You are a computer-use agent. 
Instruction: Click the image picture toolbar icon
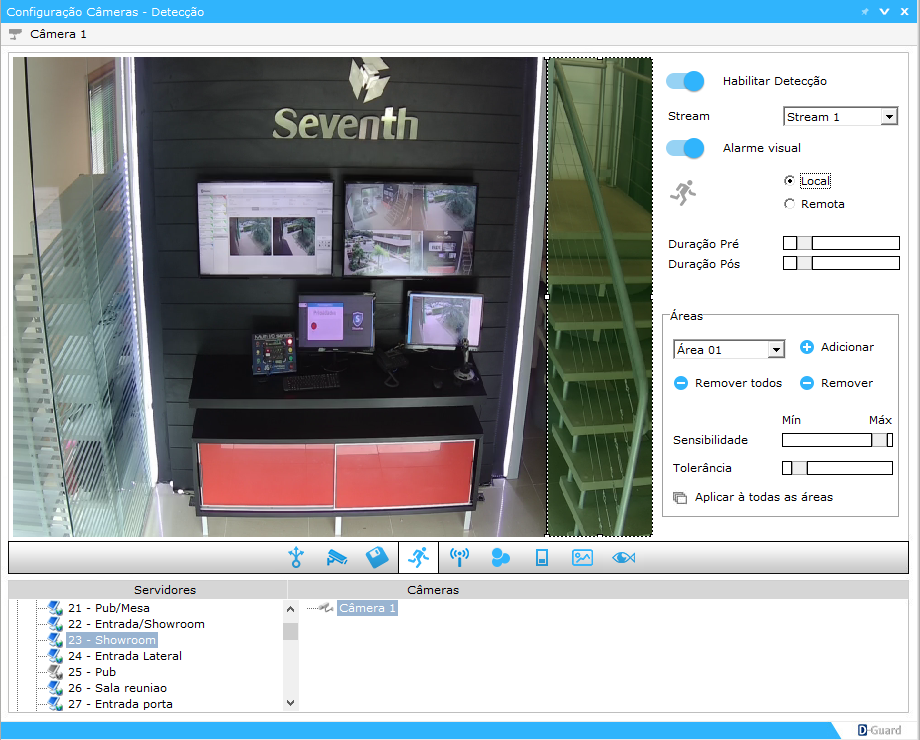(582, 558)
